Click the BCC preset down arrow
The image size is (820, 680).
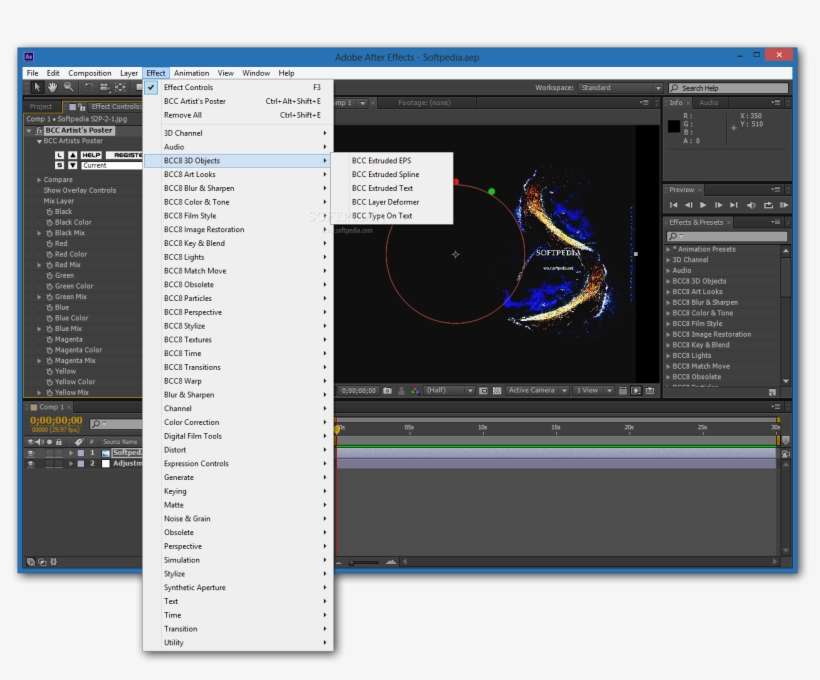pos(73,165)
